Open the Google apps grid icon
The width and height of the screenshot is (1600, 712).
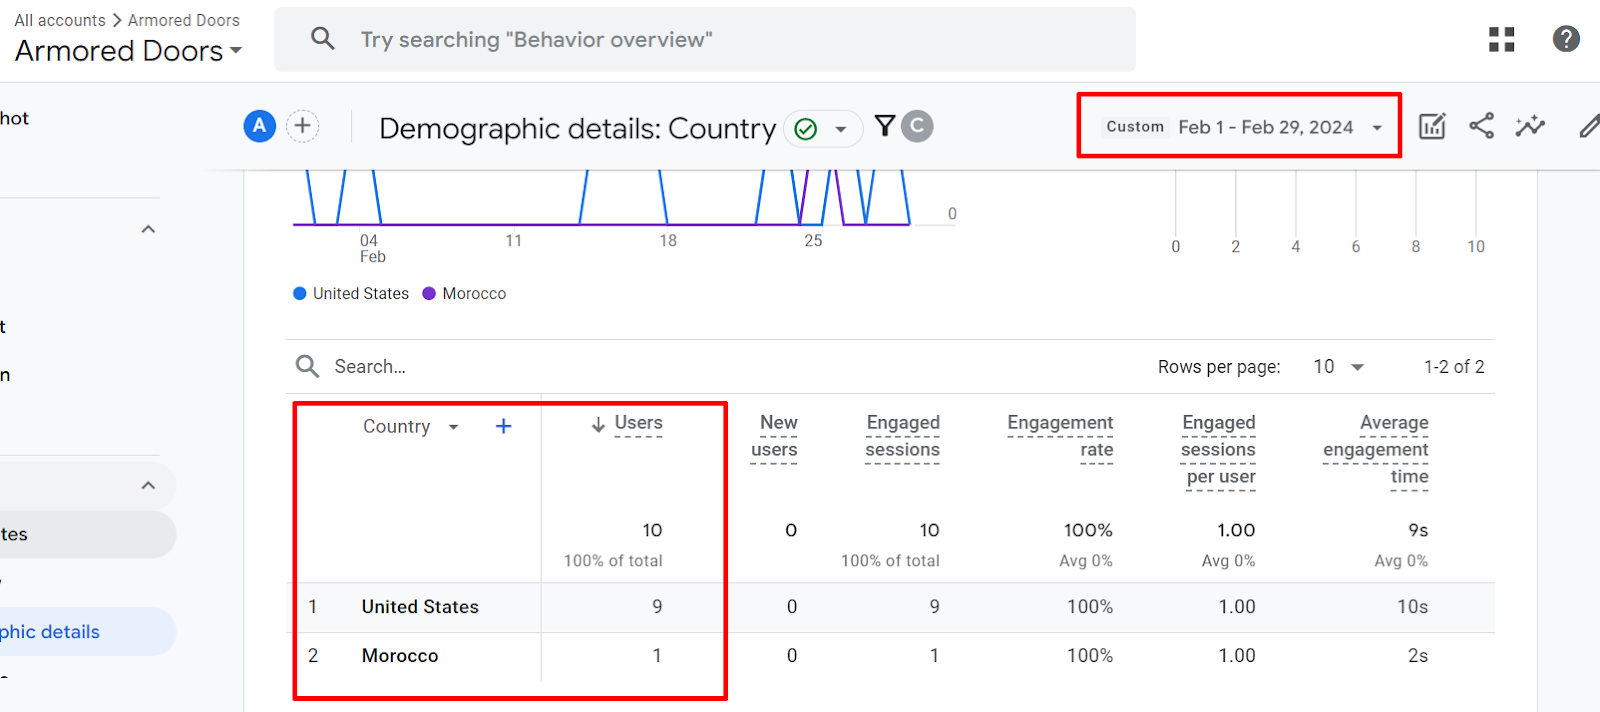[1501, 39]
